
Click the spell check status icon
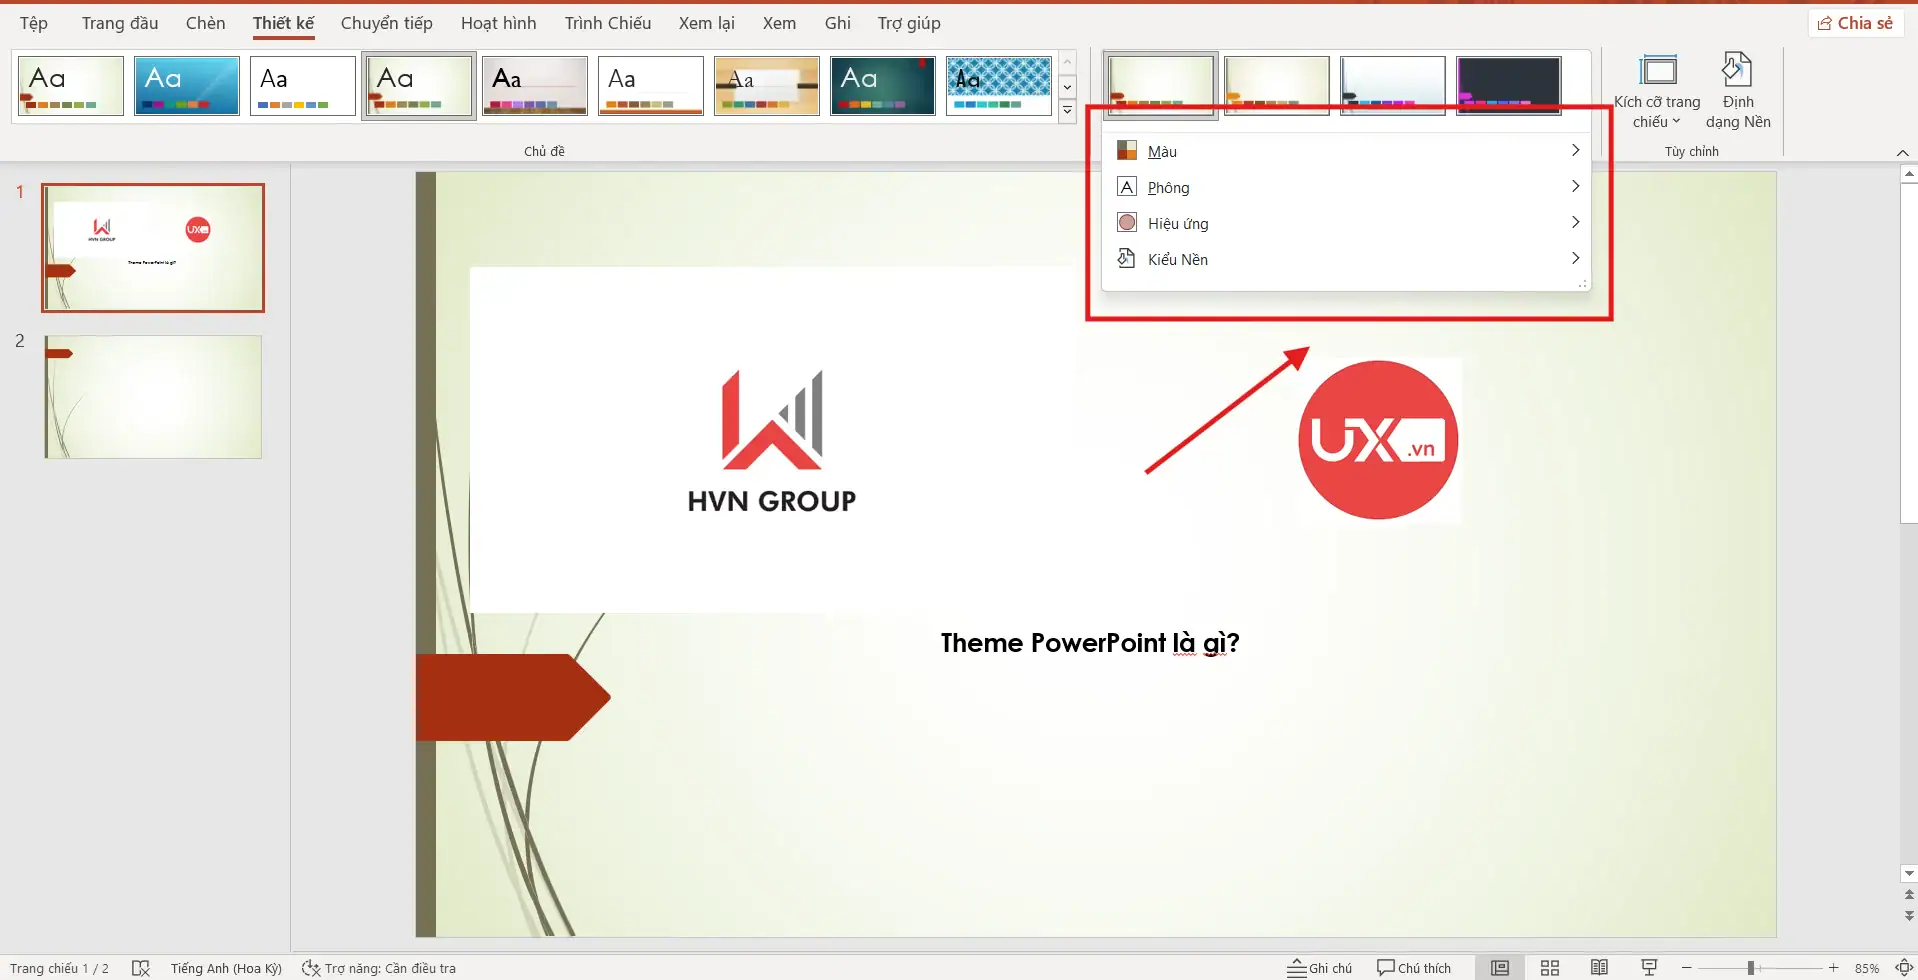[141, 968]
